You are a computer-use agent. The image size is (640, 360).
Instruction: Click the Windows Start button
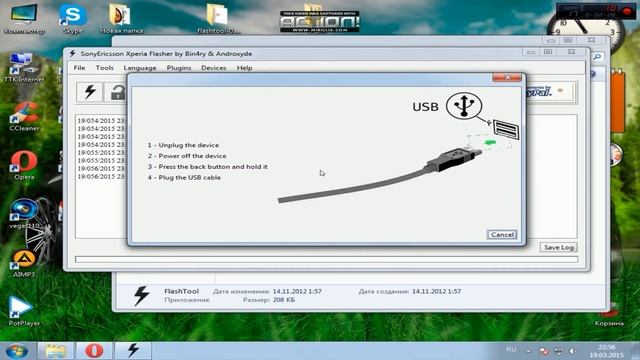pos(17,351)
